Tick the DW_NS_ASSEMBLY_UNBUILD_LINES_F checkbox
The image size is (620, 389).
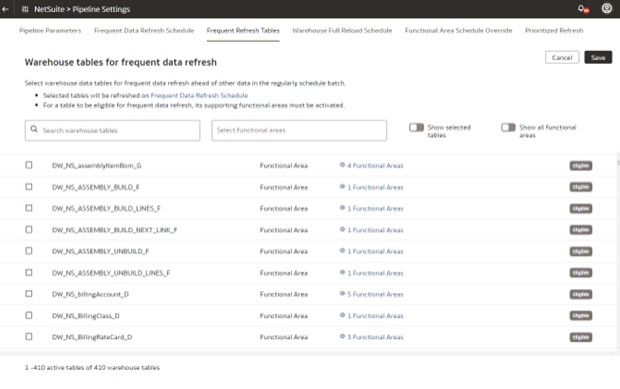(x=29, y=272)
